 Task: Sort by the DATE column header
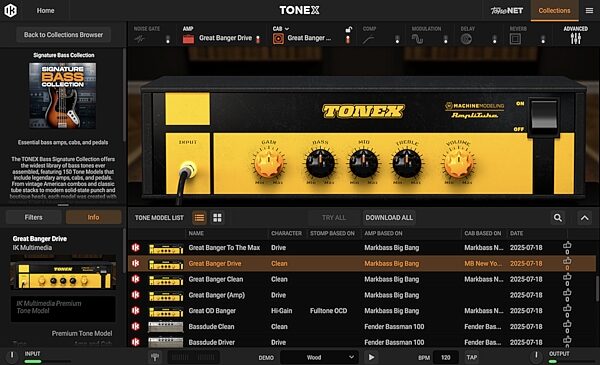pos(516,233)
